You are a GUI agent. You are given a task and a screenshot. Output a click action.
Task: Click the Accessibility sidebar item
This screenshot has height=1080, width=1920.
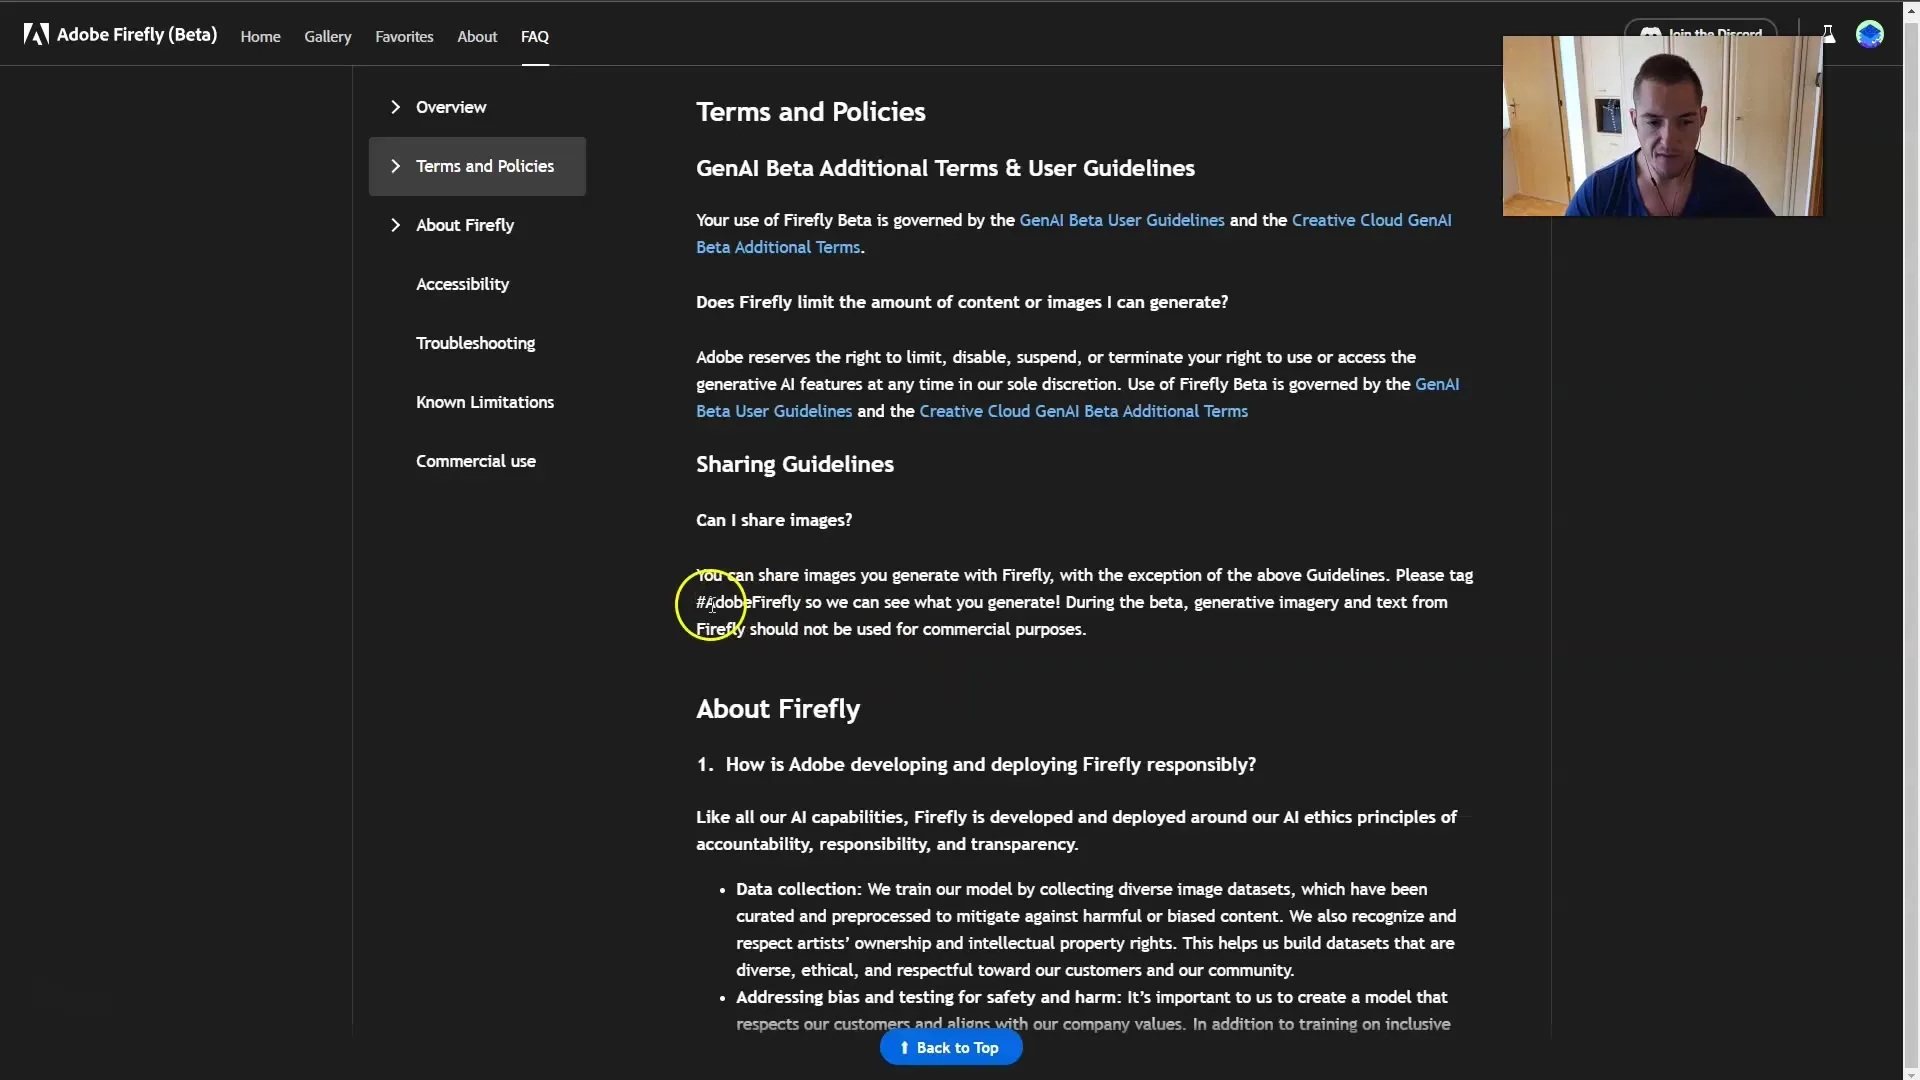point(462,282)
